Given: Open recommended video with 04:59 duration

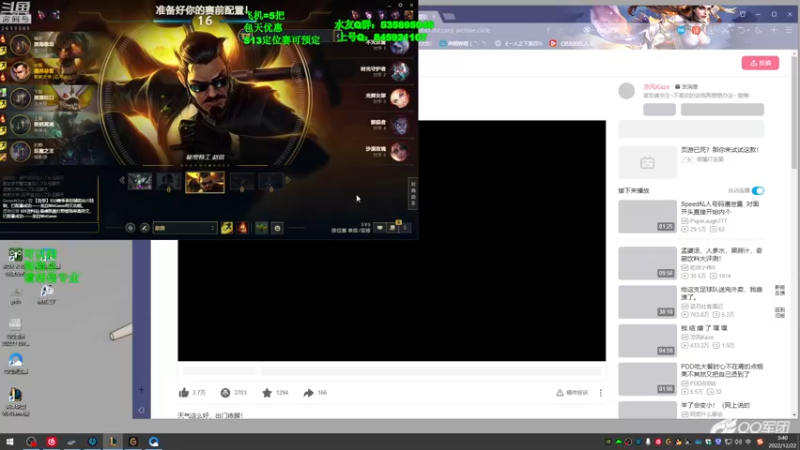Looking at the screenshot, I should coord(647,340).
